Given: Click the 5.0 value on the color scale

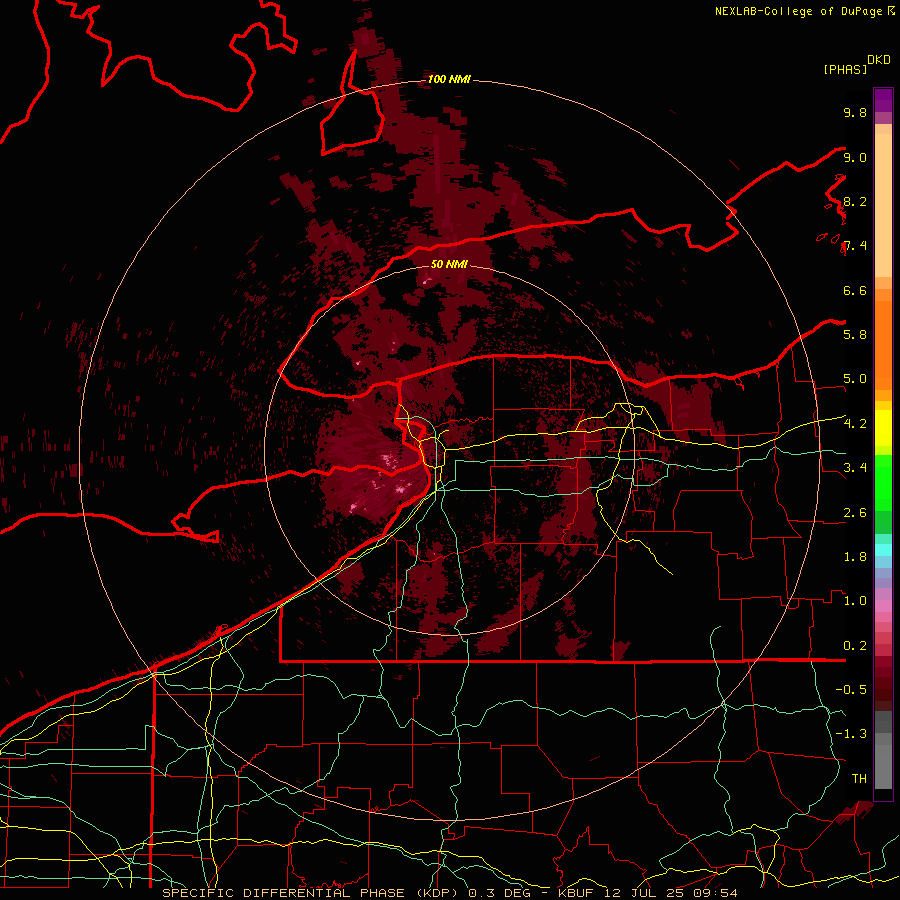Looking at the screenshot, I should coord(855,379).
